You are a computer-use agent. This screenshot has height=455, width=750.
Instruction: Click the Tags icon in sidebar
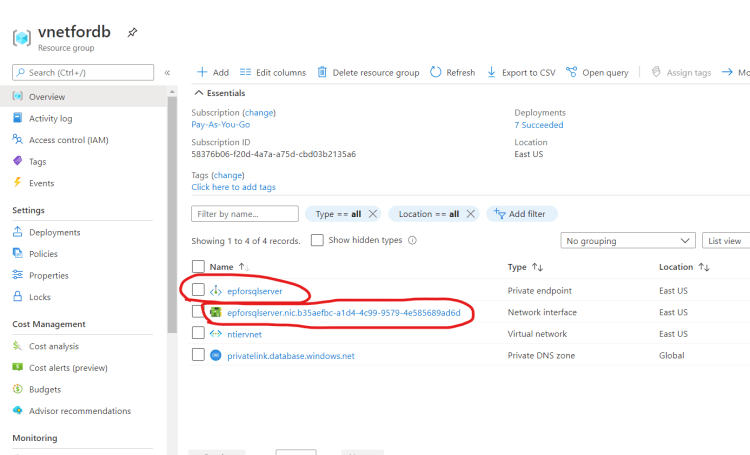[x=18, y=161]
